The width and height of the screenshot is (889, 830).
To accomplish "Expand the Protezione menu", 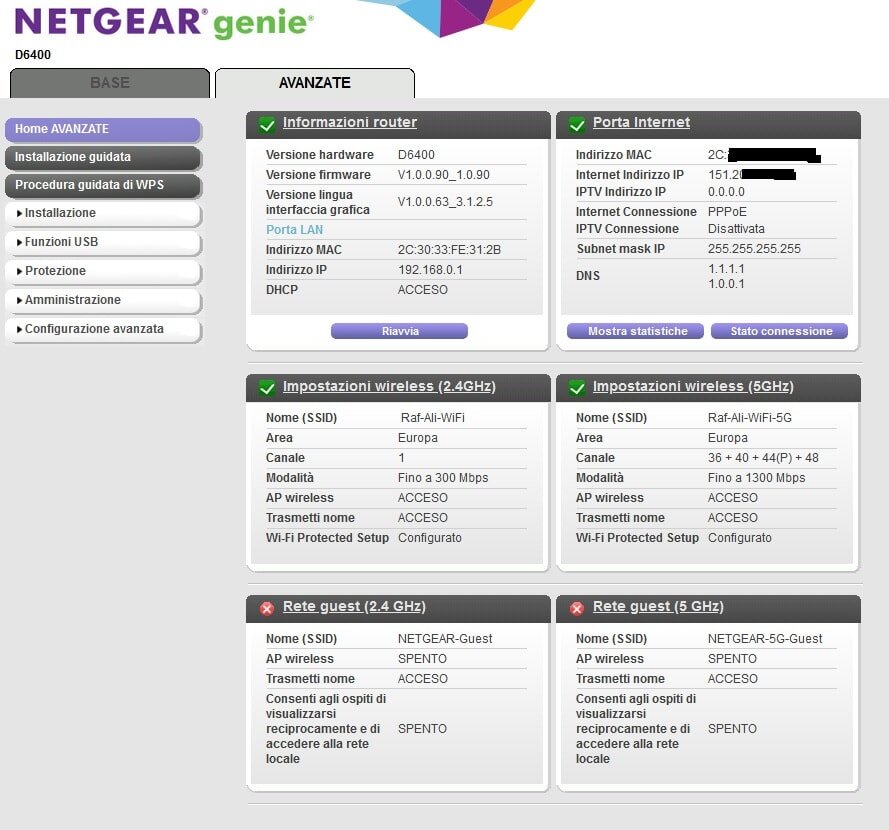I will (103, 271).
